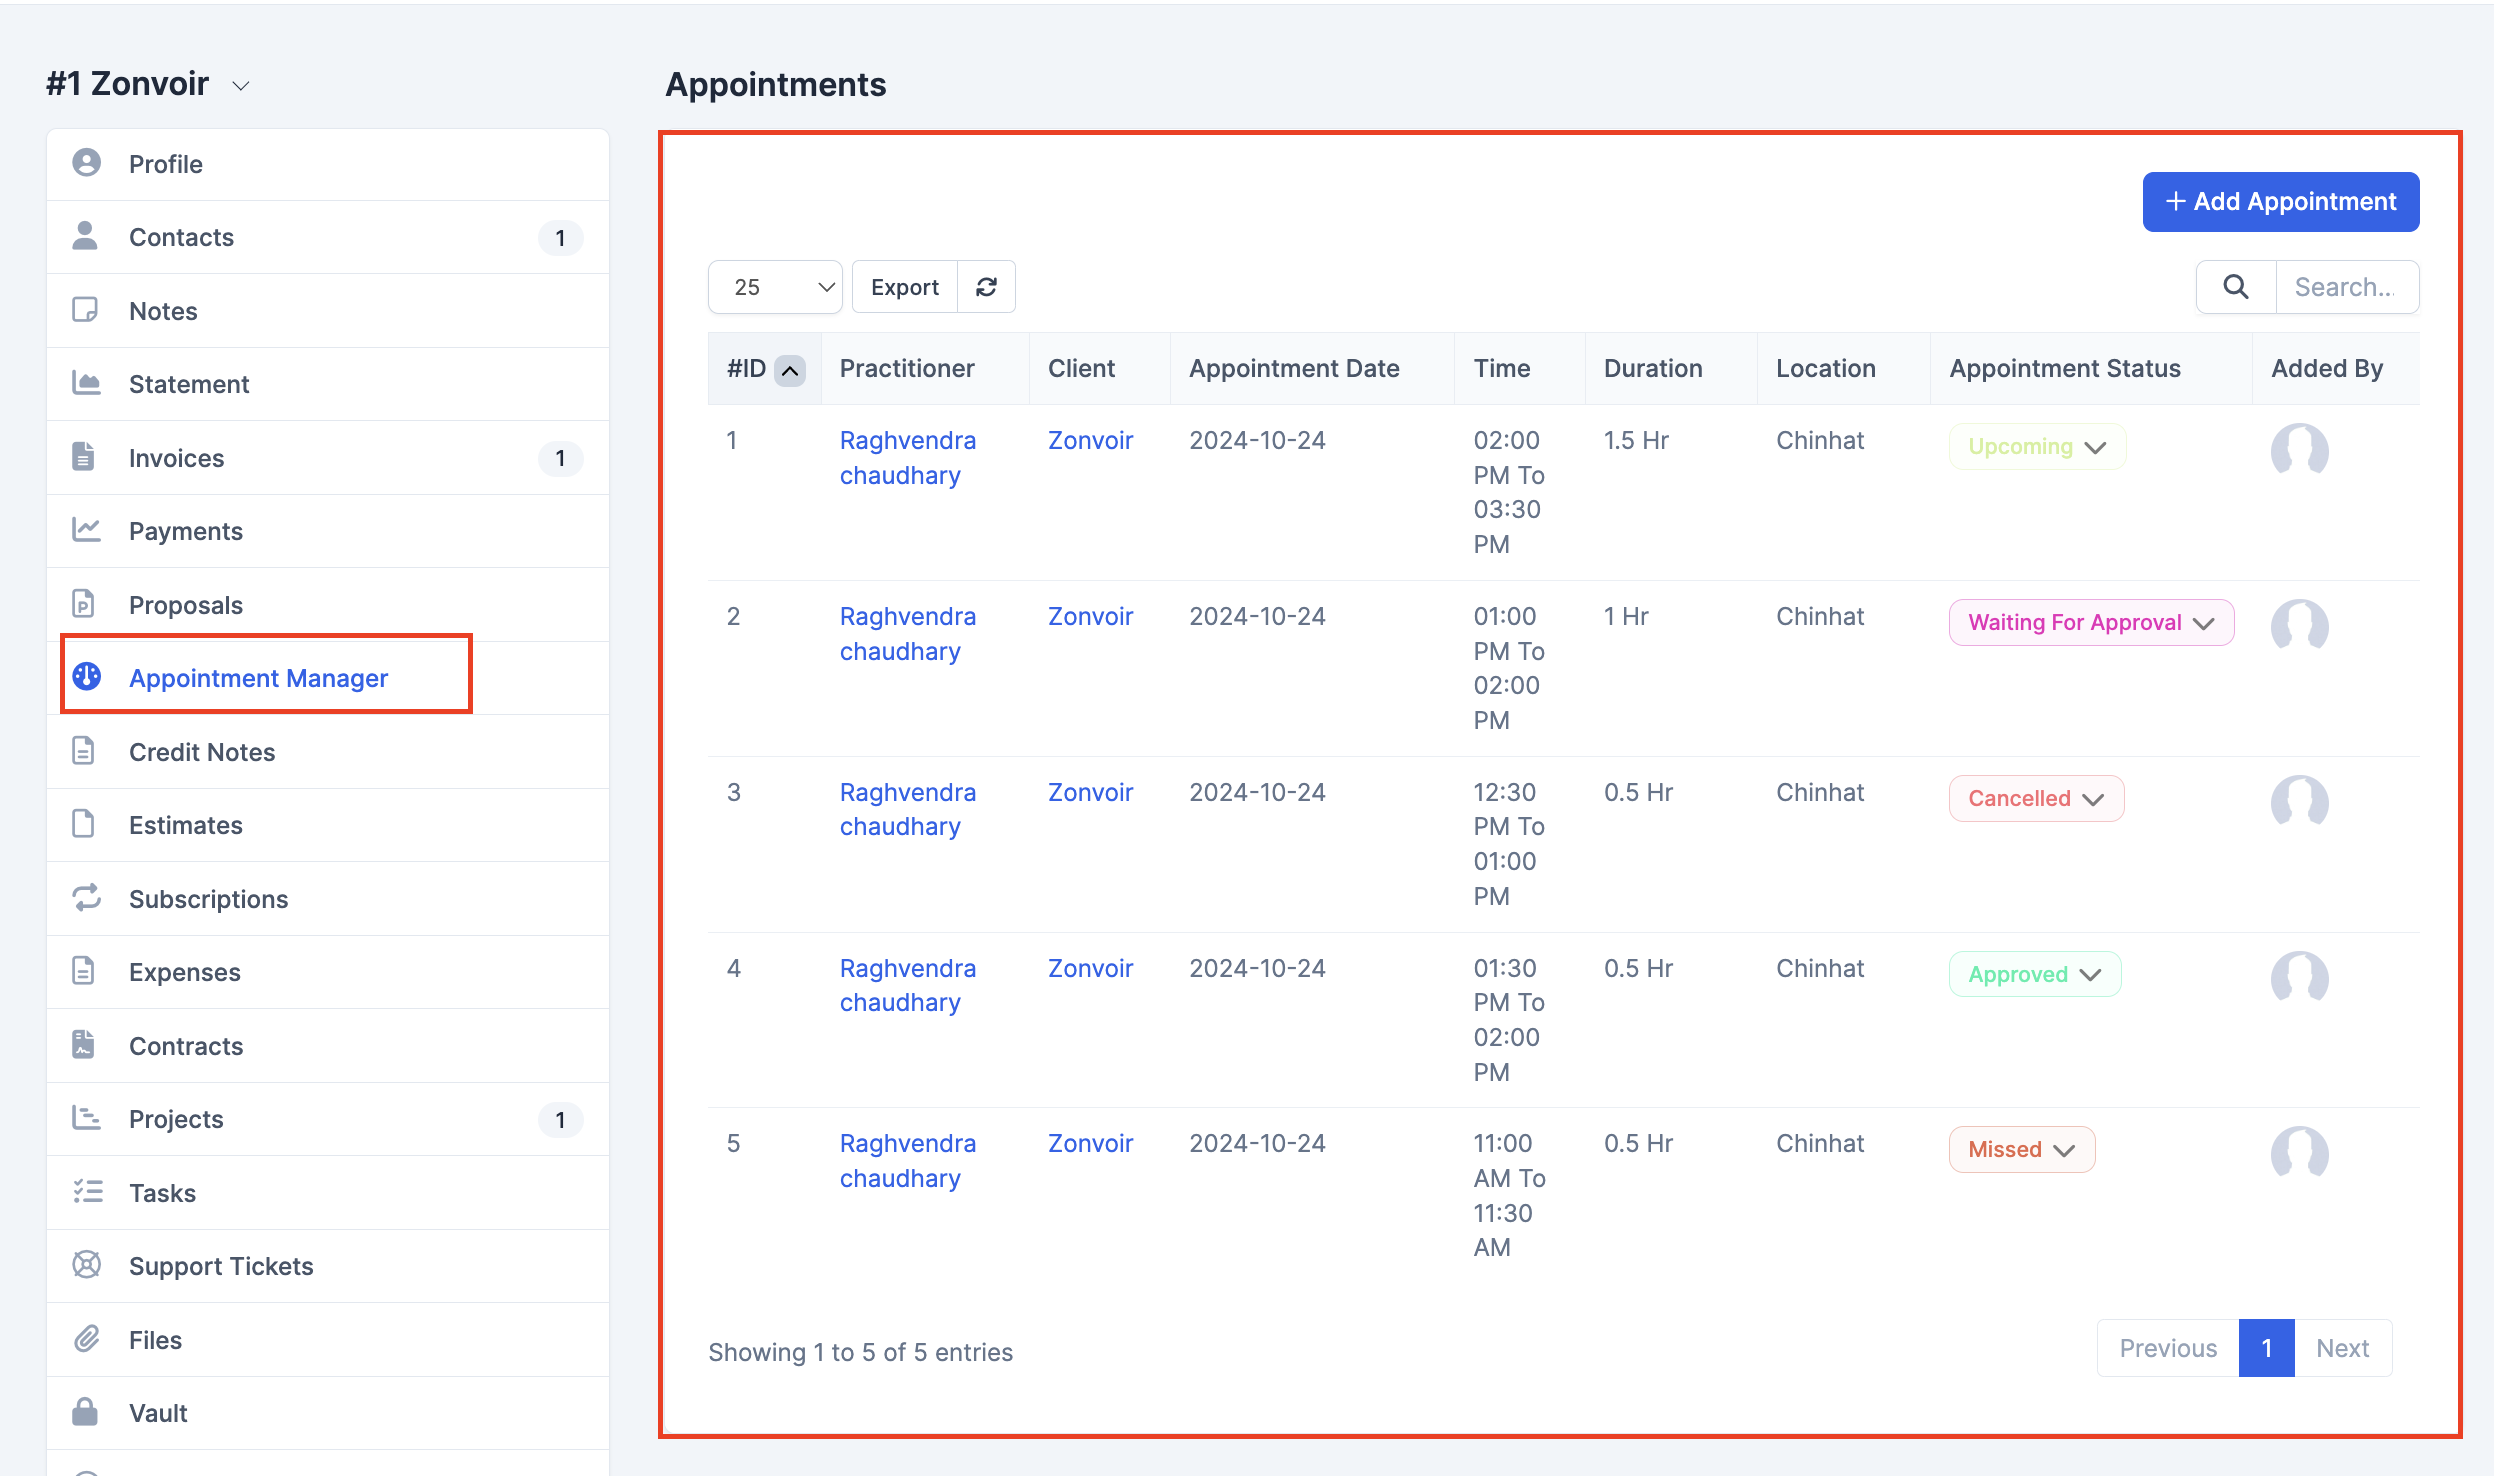Open the entries-per-page dropdown showing 25
This screenshot has height=1476, width=2494.
775,287
